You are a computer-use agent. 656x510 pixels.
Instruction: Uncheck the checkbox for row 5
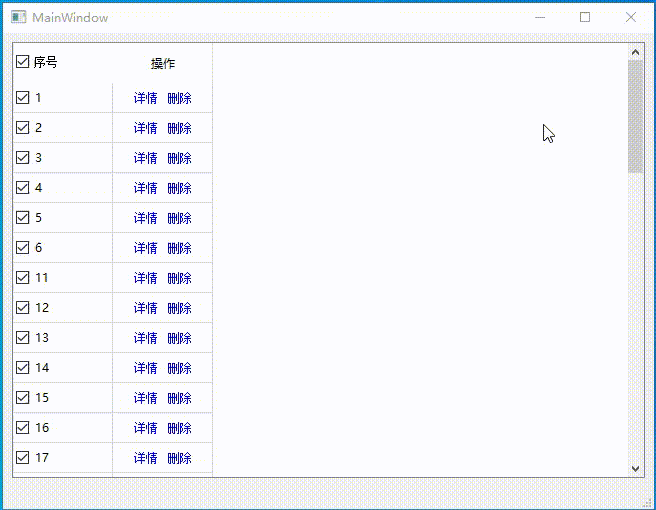[23, 218]
